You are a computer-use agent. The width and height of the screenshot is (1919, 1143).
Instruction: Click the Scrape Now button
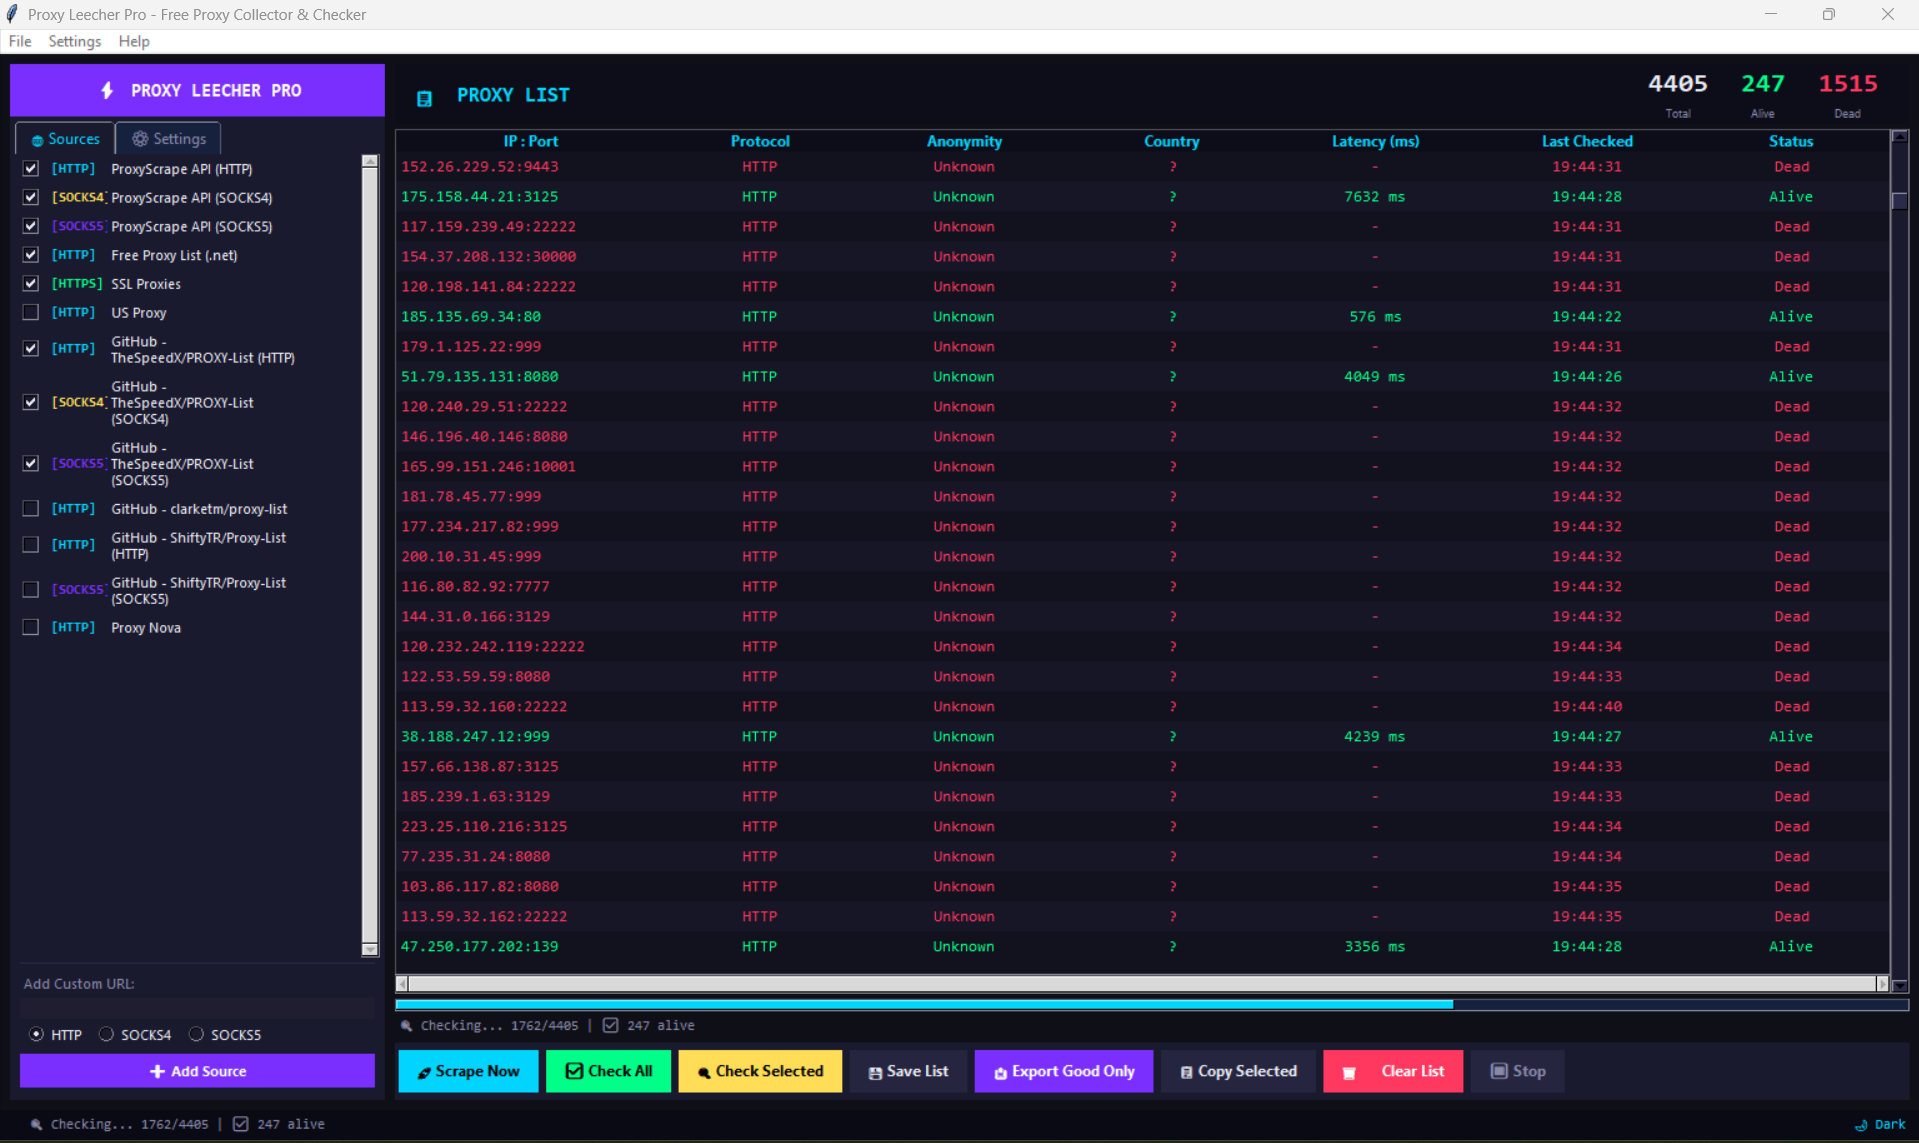click(468, 1071)
